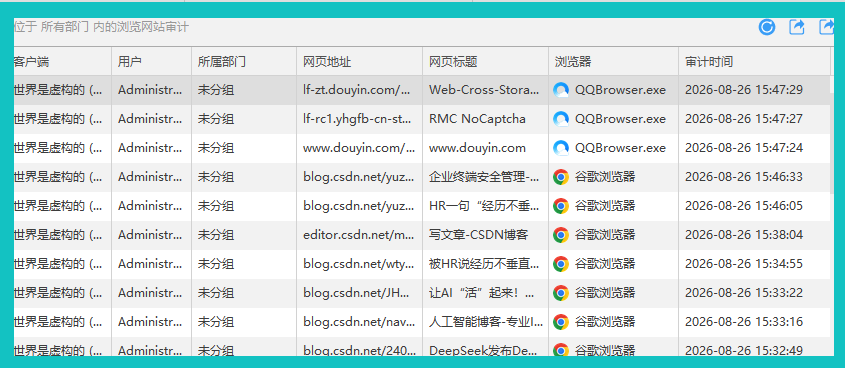Viewport: 845px width, 368px height.
Task: Click the Chrome icon in the 15:33:22 row
Action: tap(561, 294)
